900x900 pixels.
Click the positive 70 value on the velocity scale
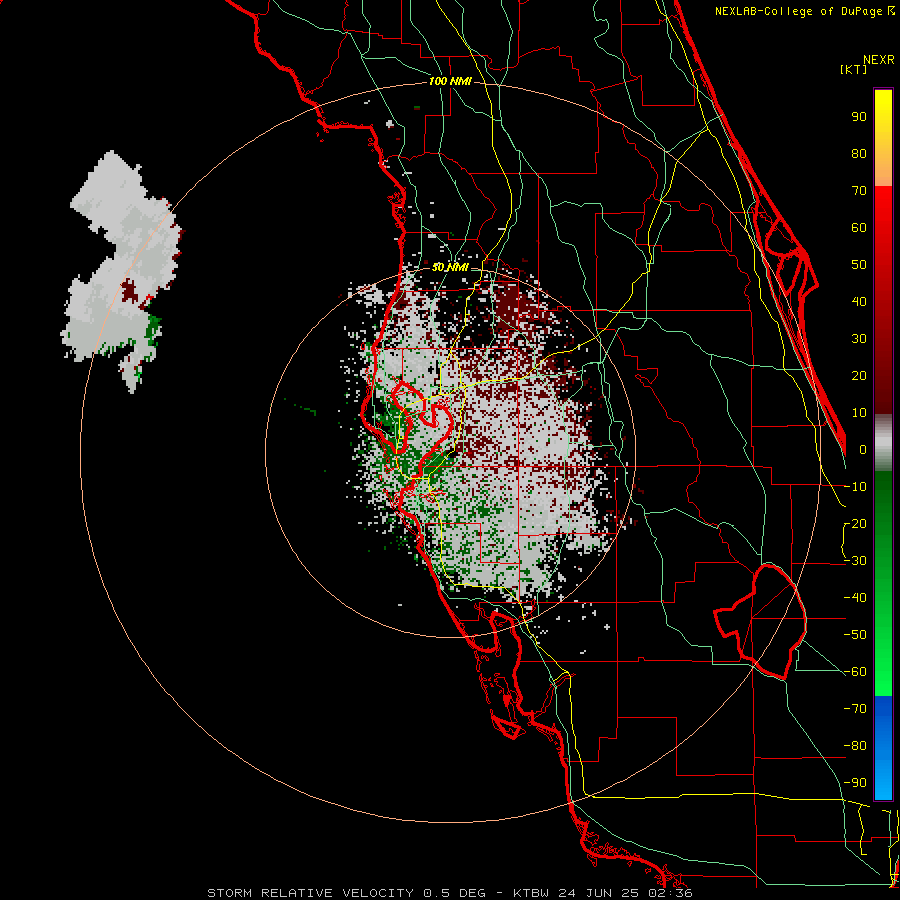(x=859, y=191)
